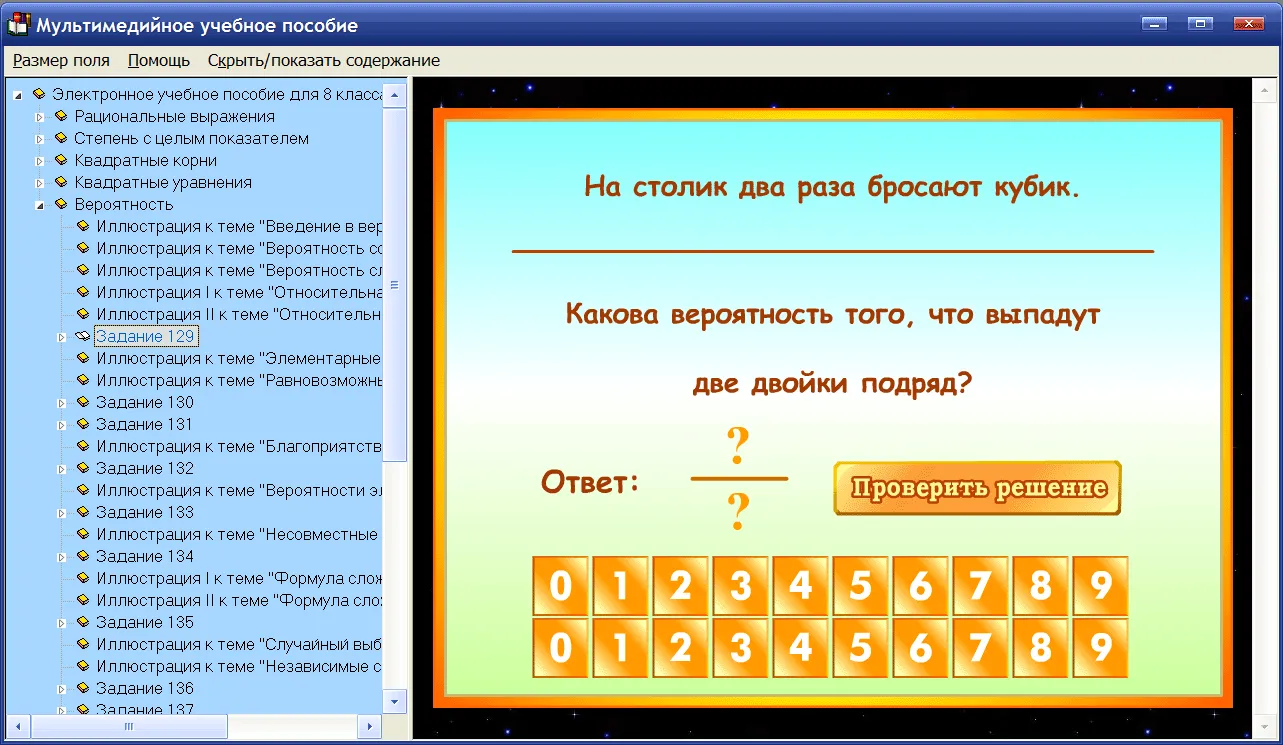The height and width of the screenshot is (745, 1283).
Task: Select digit 8 in the top number row
Action: click(1040, 586)
